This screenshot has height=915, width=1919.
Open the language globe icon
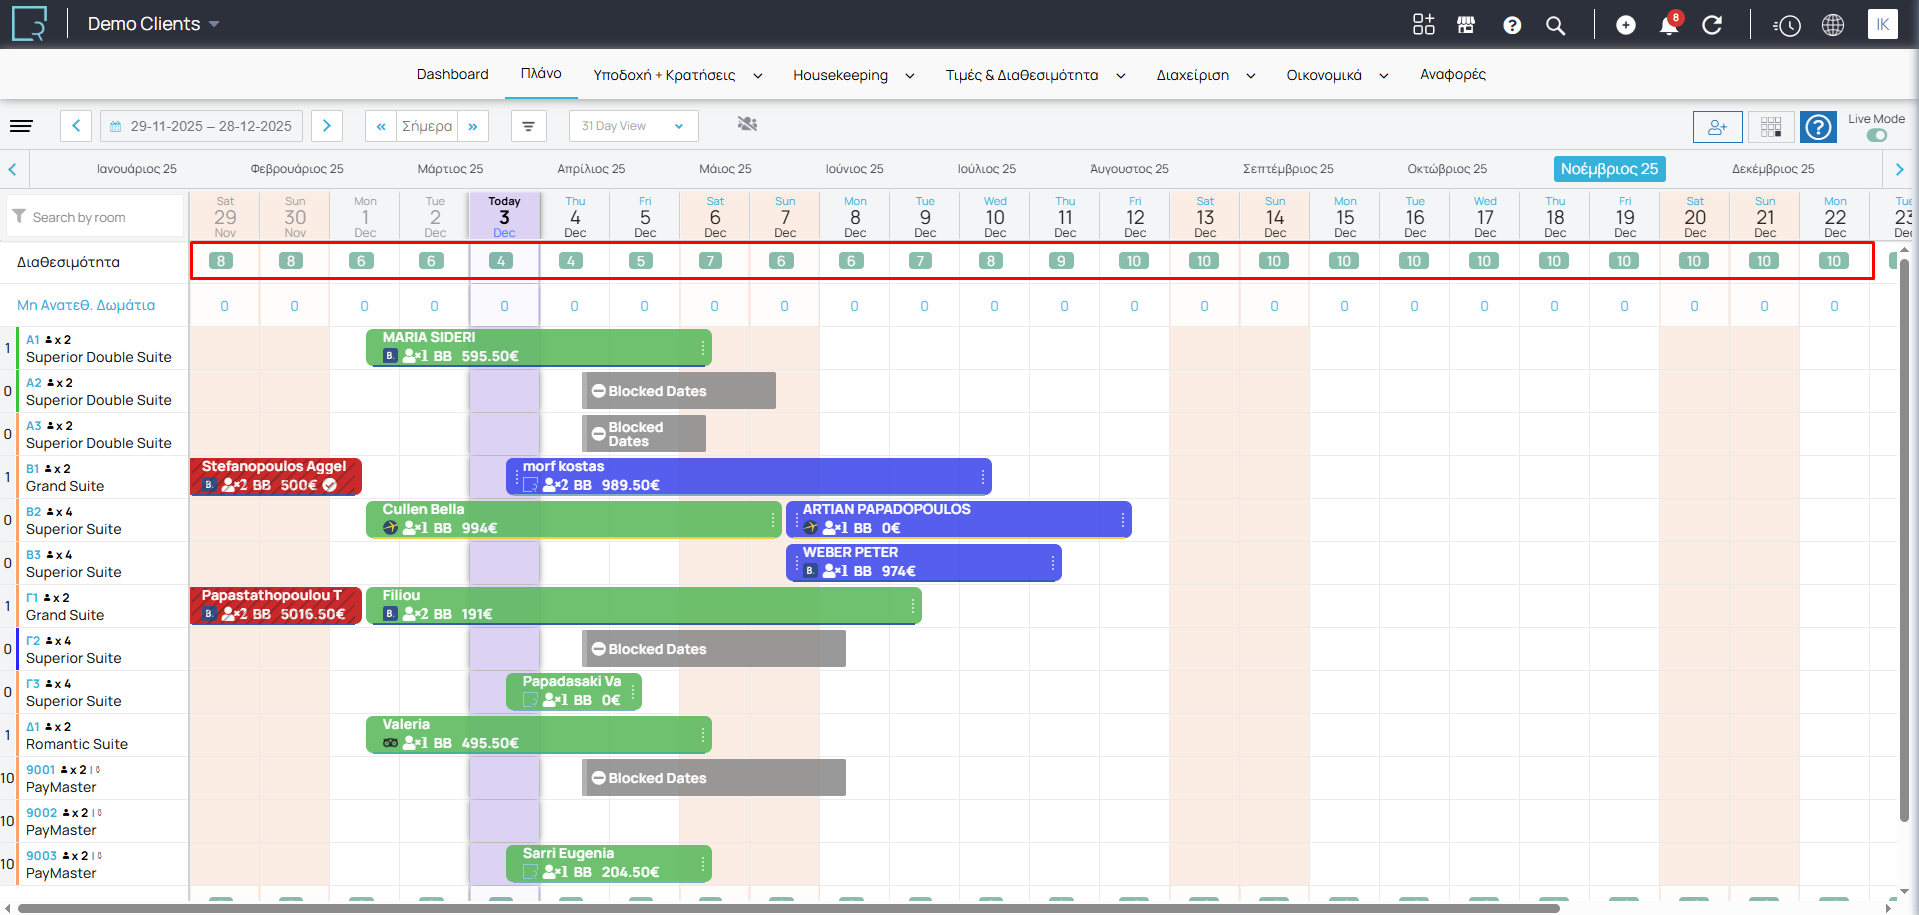tap(1833, 25)
